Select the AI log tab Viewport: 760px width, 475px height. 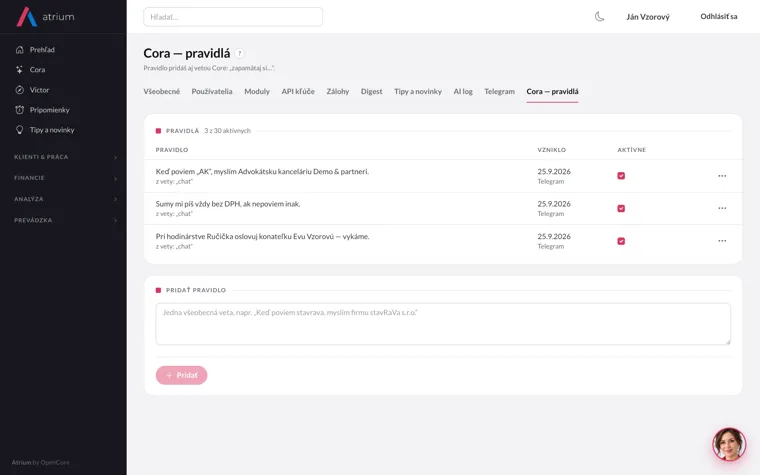pos(463,91)
